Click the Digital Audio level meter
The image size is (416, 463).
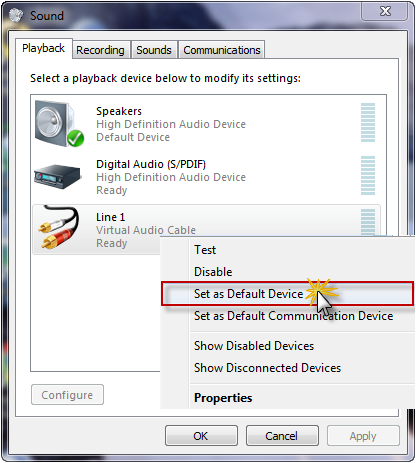pos(368,175)
